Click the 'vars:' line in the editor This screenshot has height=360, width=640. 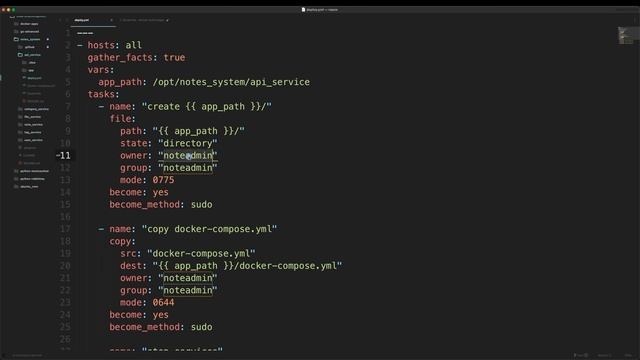click(x=101, y=70)
